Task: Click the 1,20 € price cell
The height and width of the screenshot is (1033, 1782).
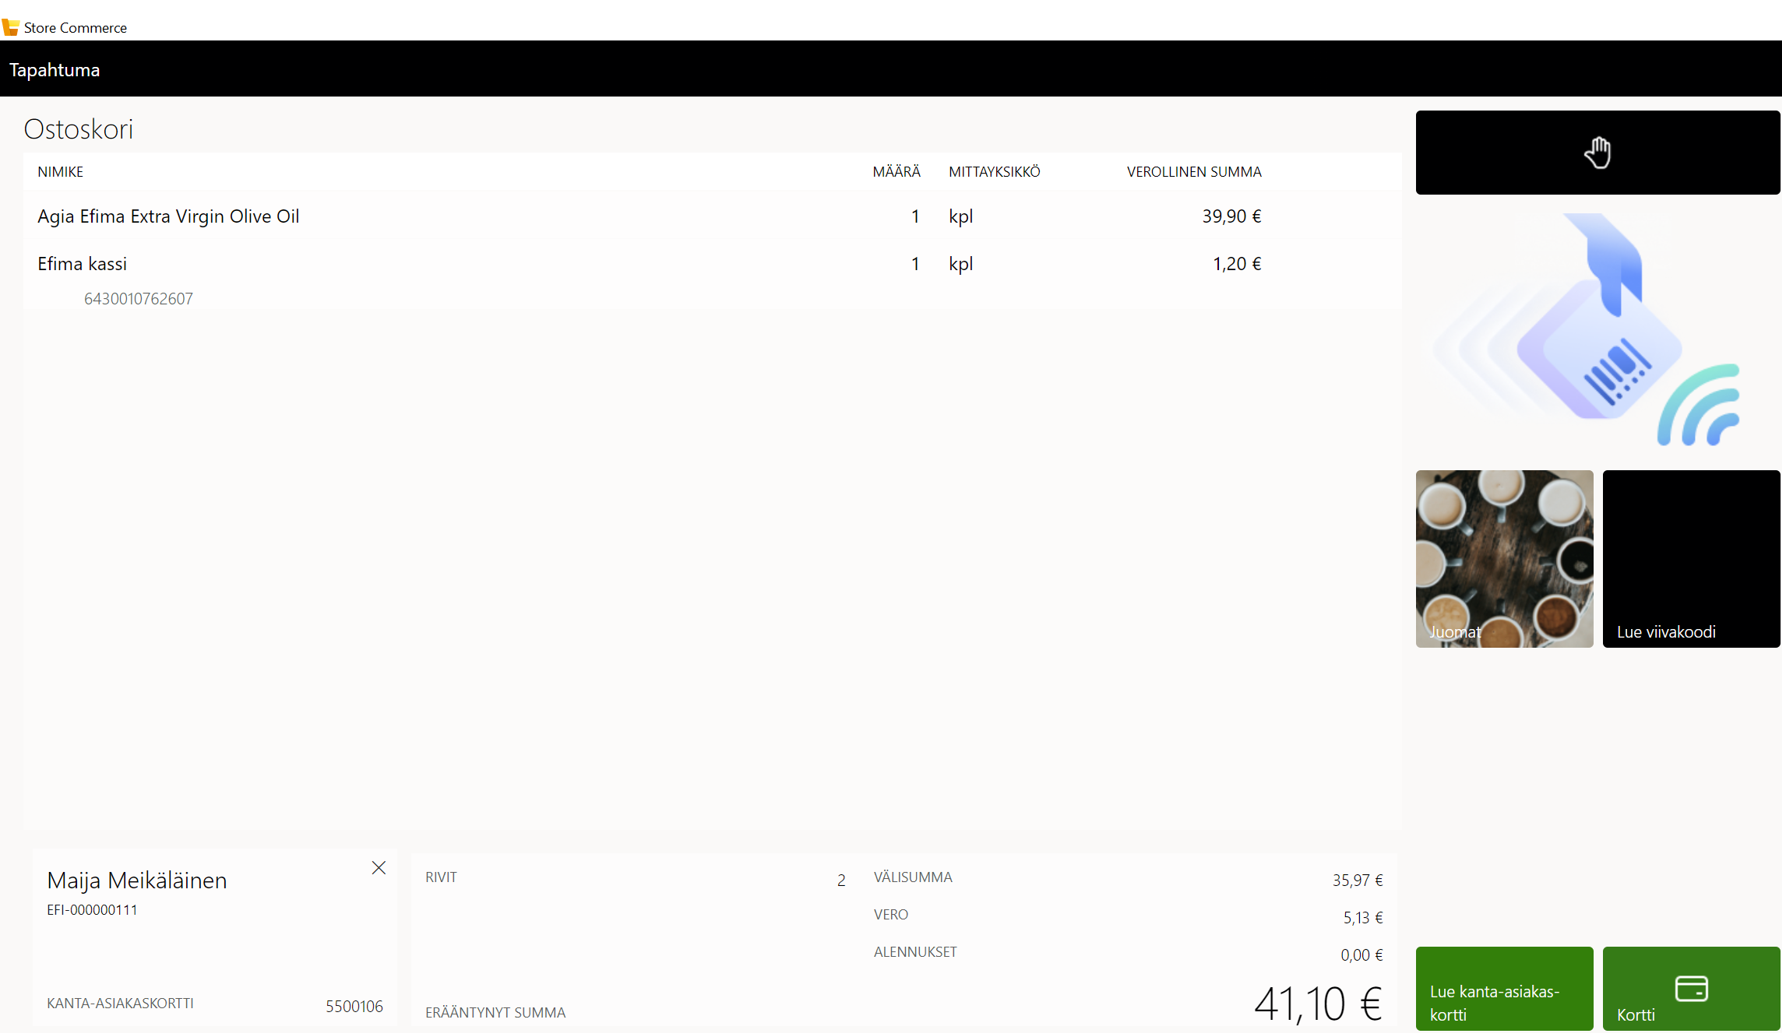Action: click(1236, 264)
